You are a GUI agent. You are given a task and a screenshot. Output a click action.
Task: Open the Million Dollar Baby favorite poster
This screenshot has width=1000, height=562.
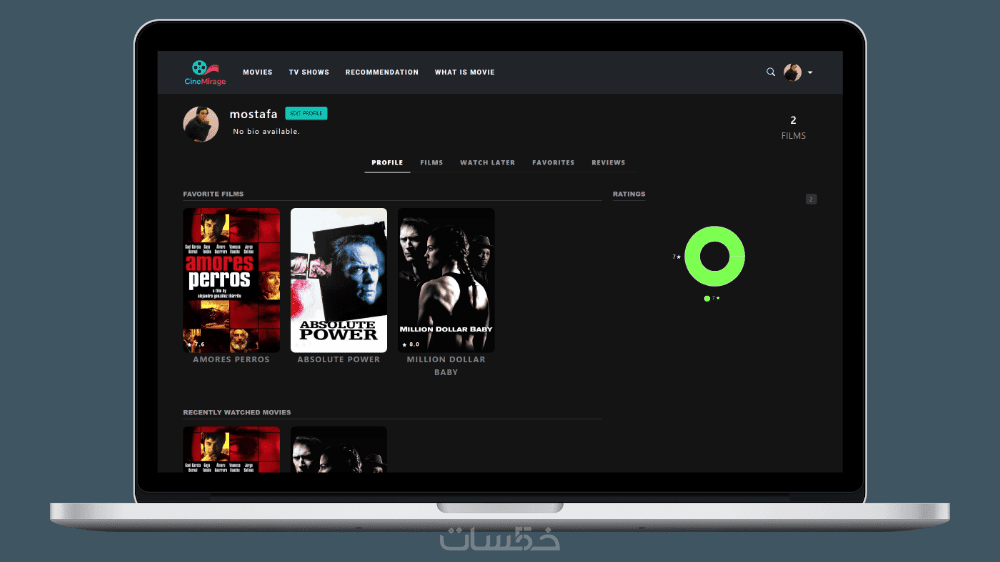tap(446, 280)
